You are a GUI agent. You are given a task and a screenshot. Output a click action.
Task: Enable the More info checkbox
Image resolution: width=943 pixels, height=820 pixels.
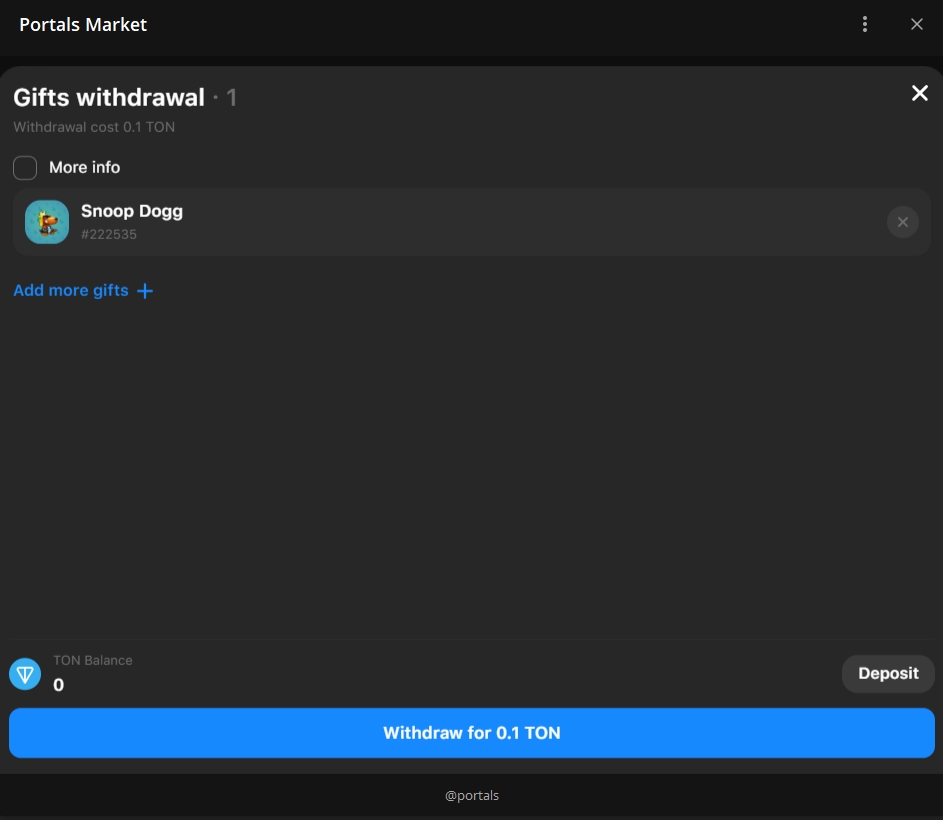[25, 167]
